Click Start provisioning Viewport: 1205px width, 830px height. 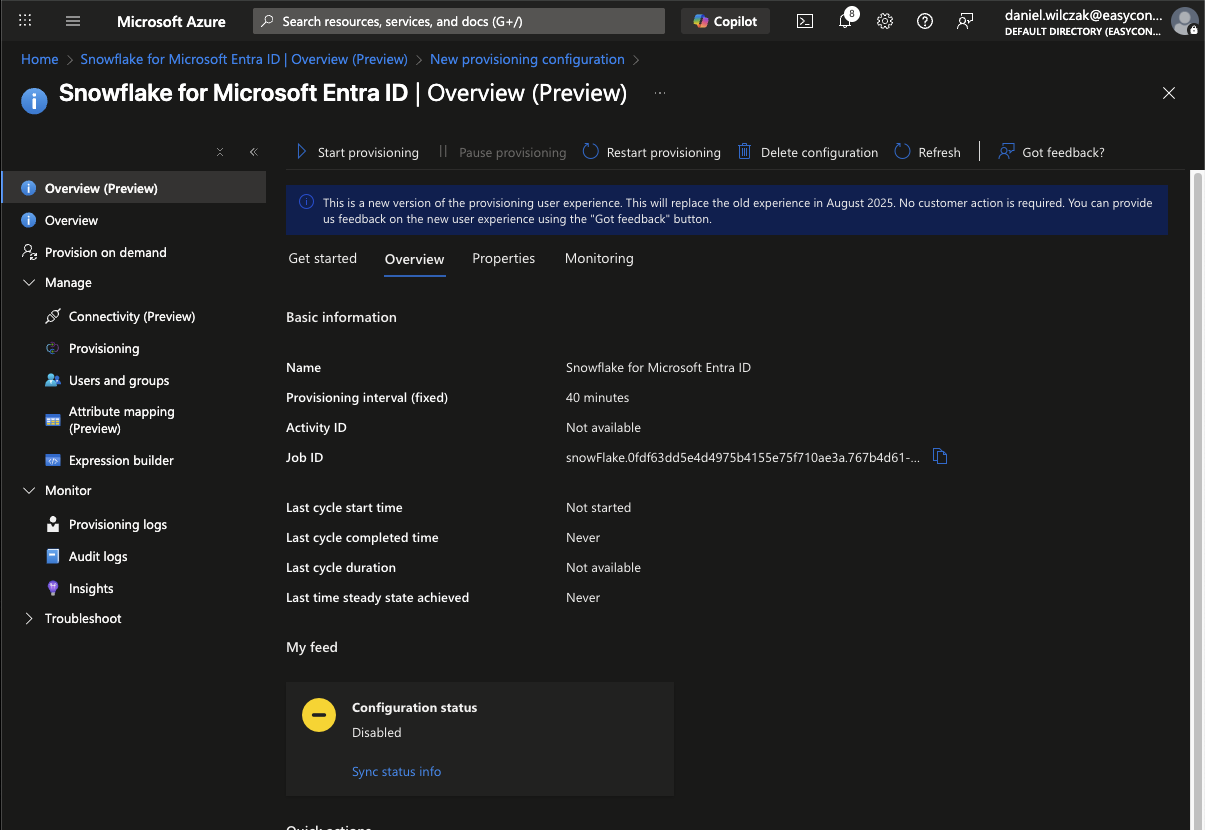click(x=357, y=152)
